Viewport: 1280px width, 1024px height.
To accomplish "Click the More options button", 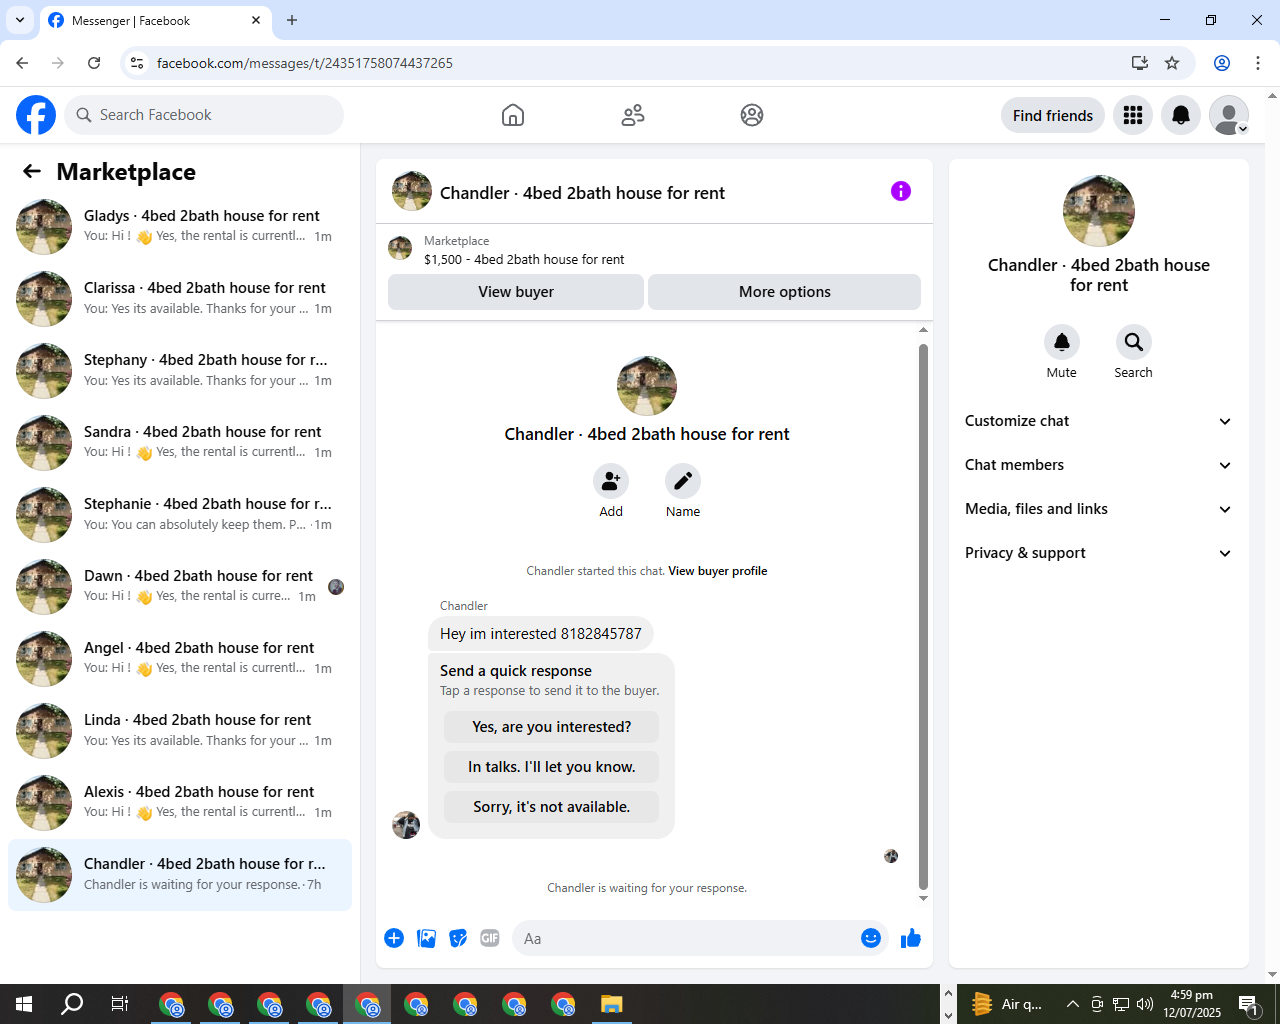I will click(785, 292).
